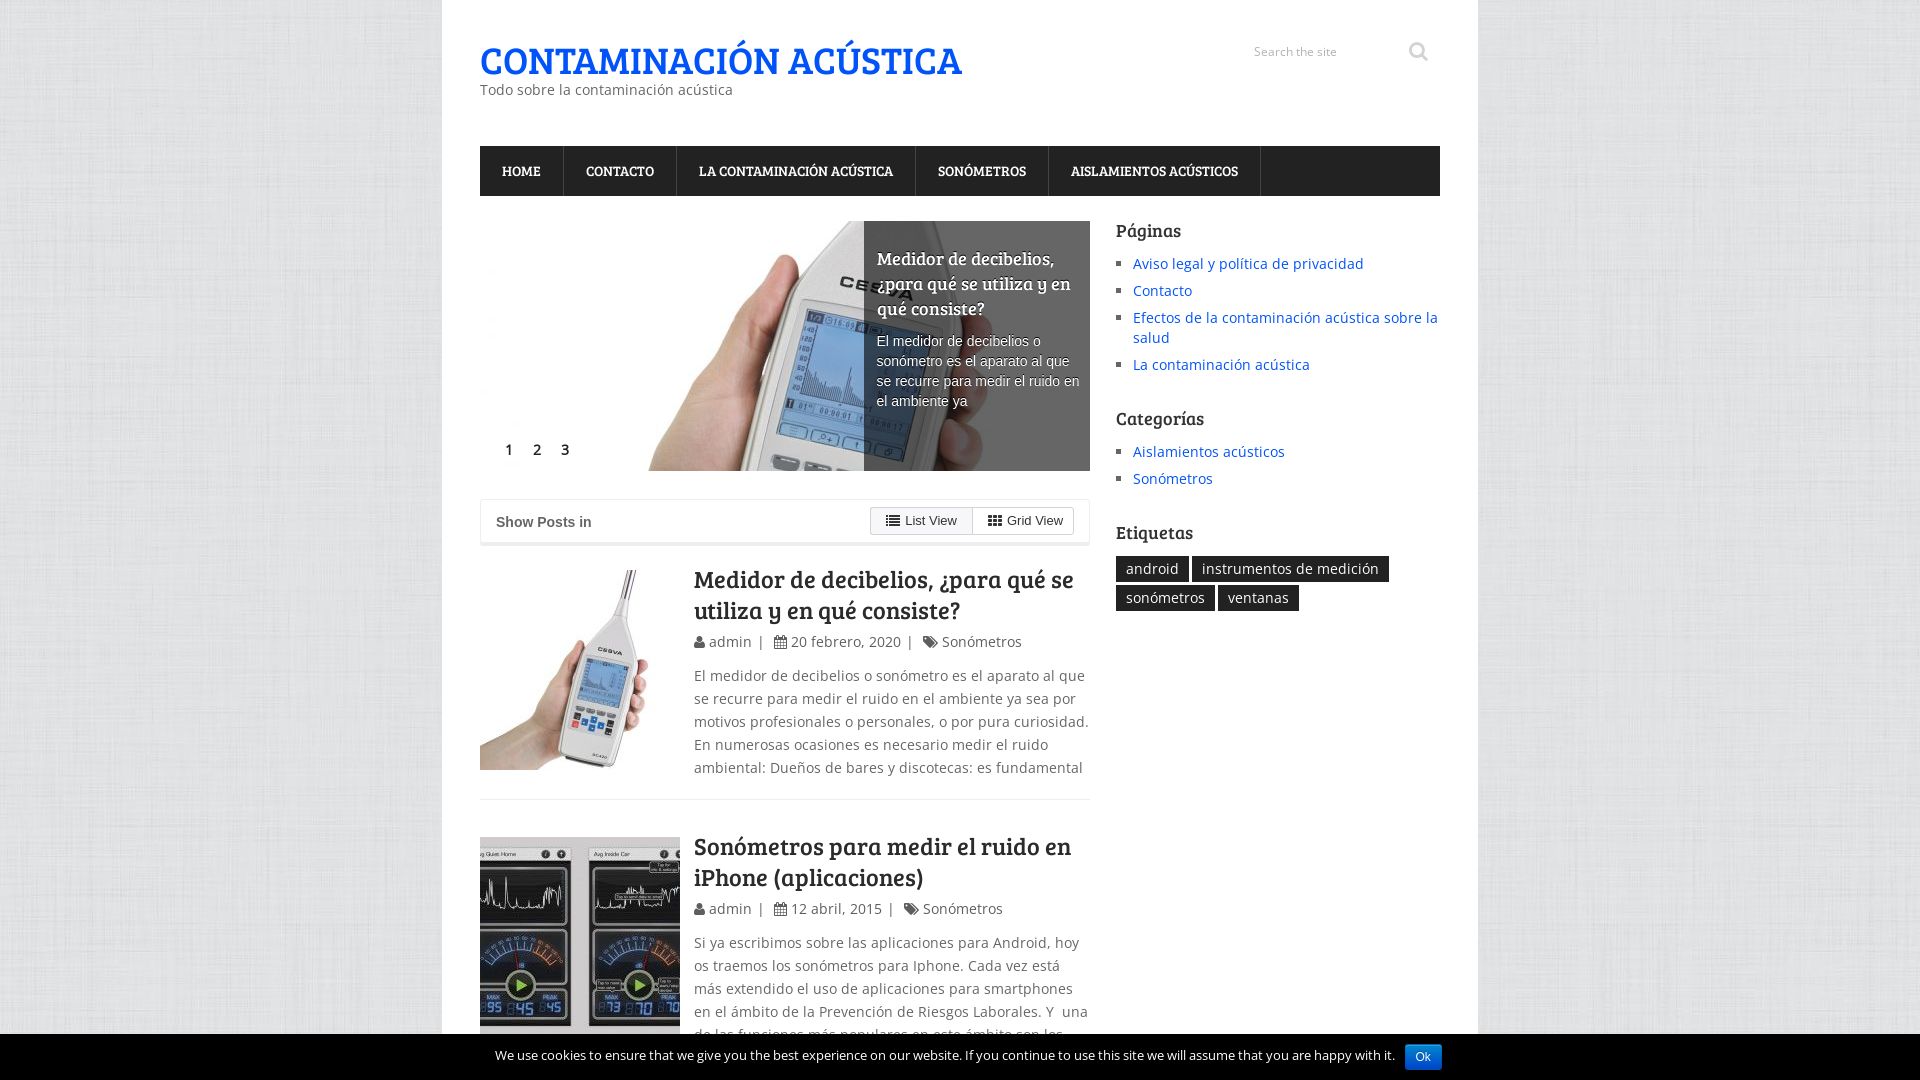Click the android tag icon
The height and width of the screenshot is (1080, 1920).
pos(1151,568)
